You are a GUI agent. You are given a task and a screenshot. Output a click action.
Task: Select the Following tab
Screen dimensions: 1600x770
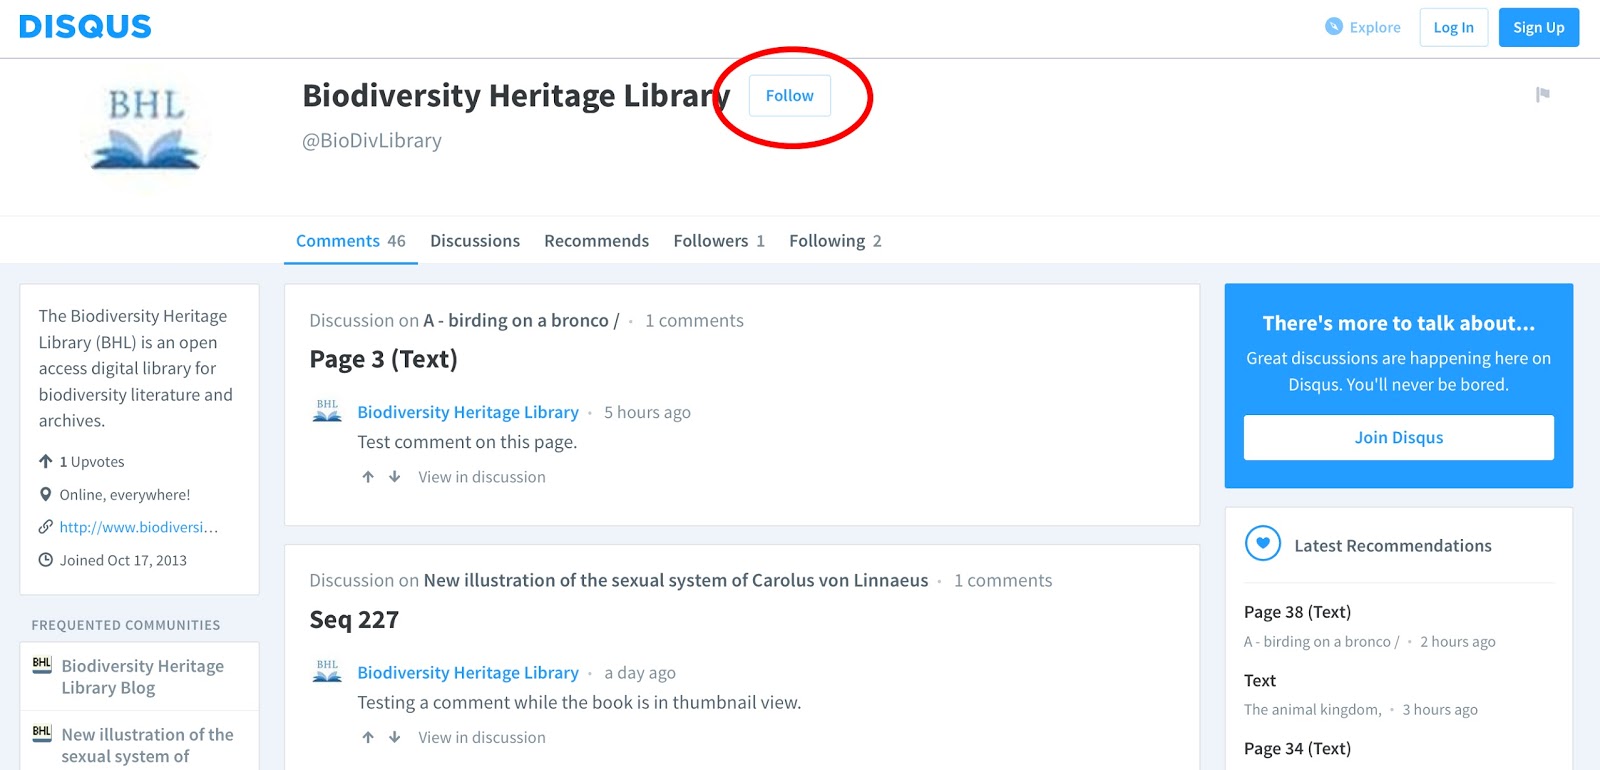point(834,241)
